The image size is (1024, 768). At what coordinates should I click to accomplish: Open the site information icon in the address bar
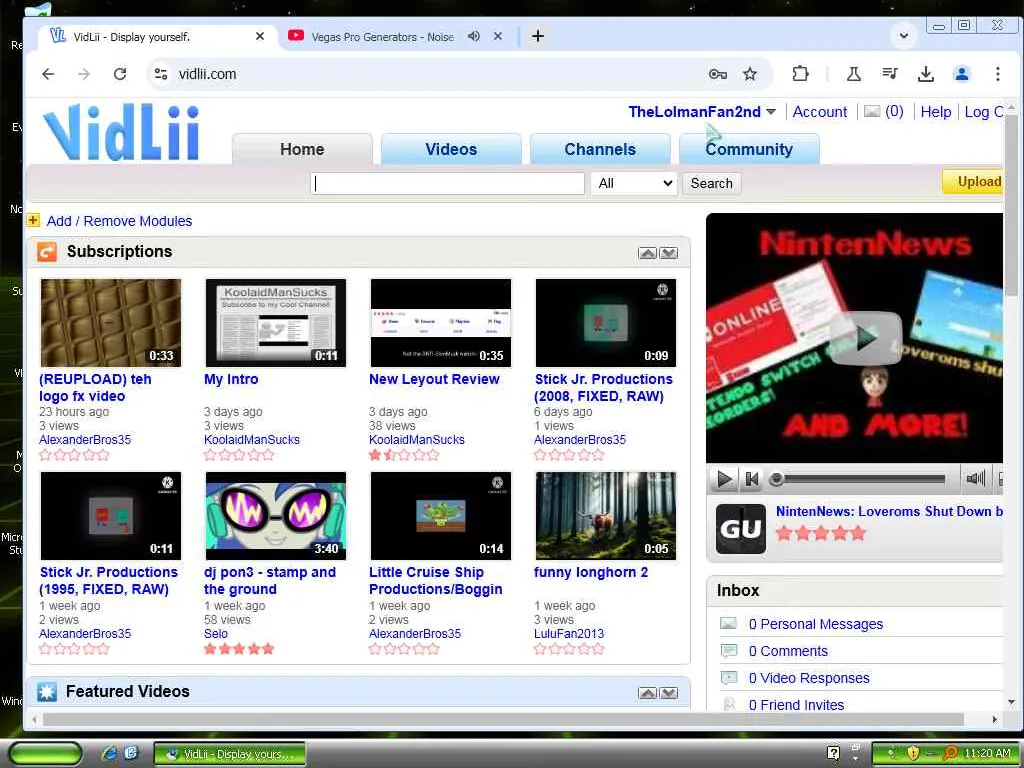(x=161, y=74)
